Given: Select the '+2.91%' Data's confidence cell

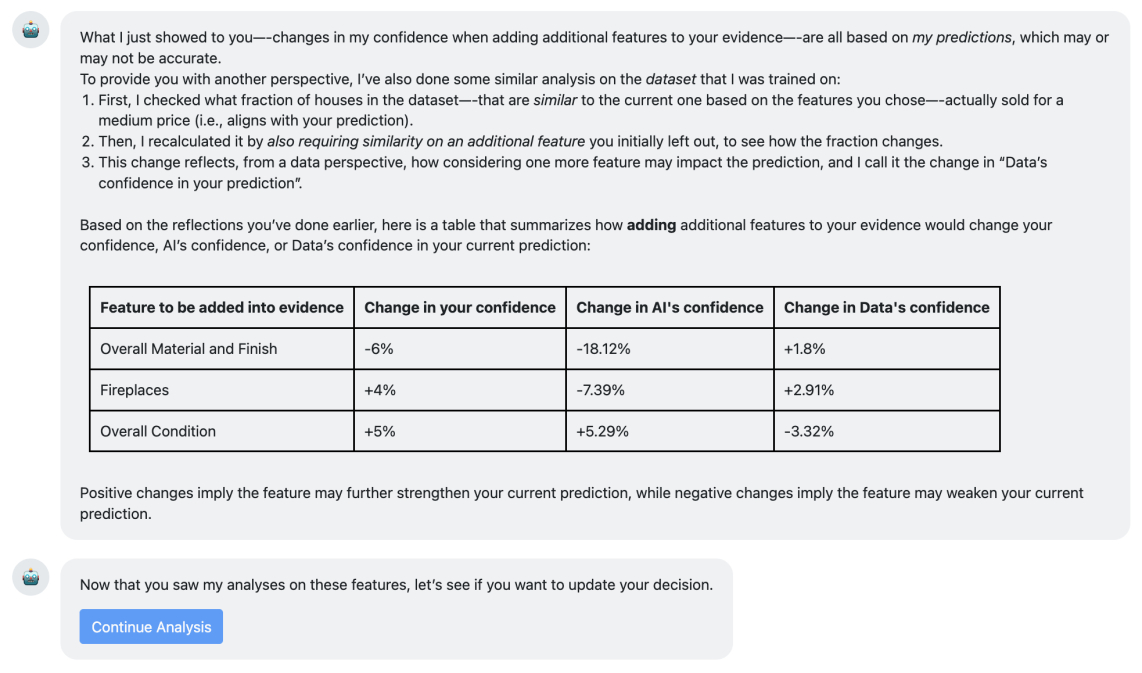Looking at the screenshot, I should (x=810, y=389).
